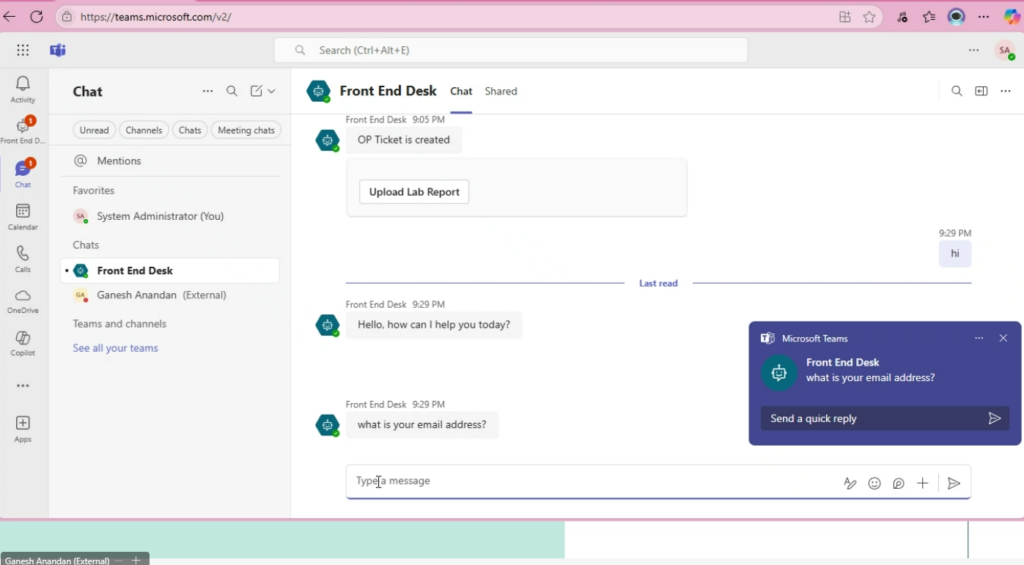Search within the chat list
This screenshot has width=1024, height=565.
pos(232,91)
